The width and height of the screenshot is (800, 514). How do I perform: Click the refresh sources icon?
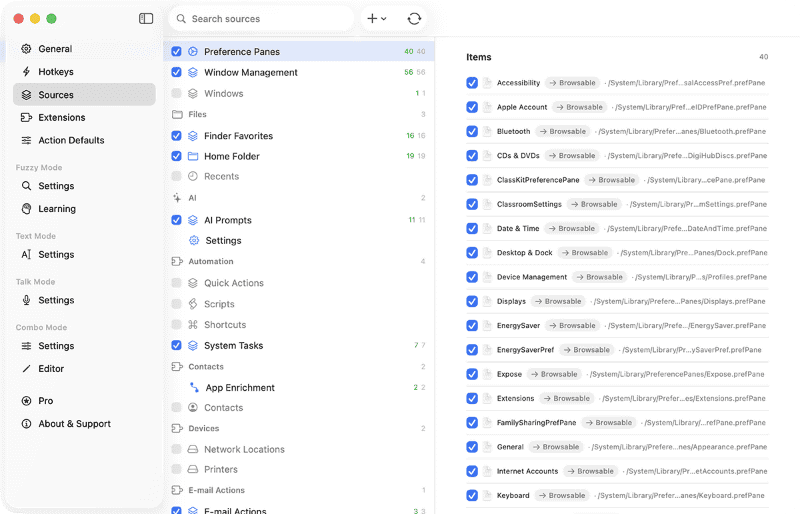click(414, 19)
